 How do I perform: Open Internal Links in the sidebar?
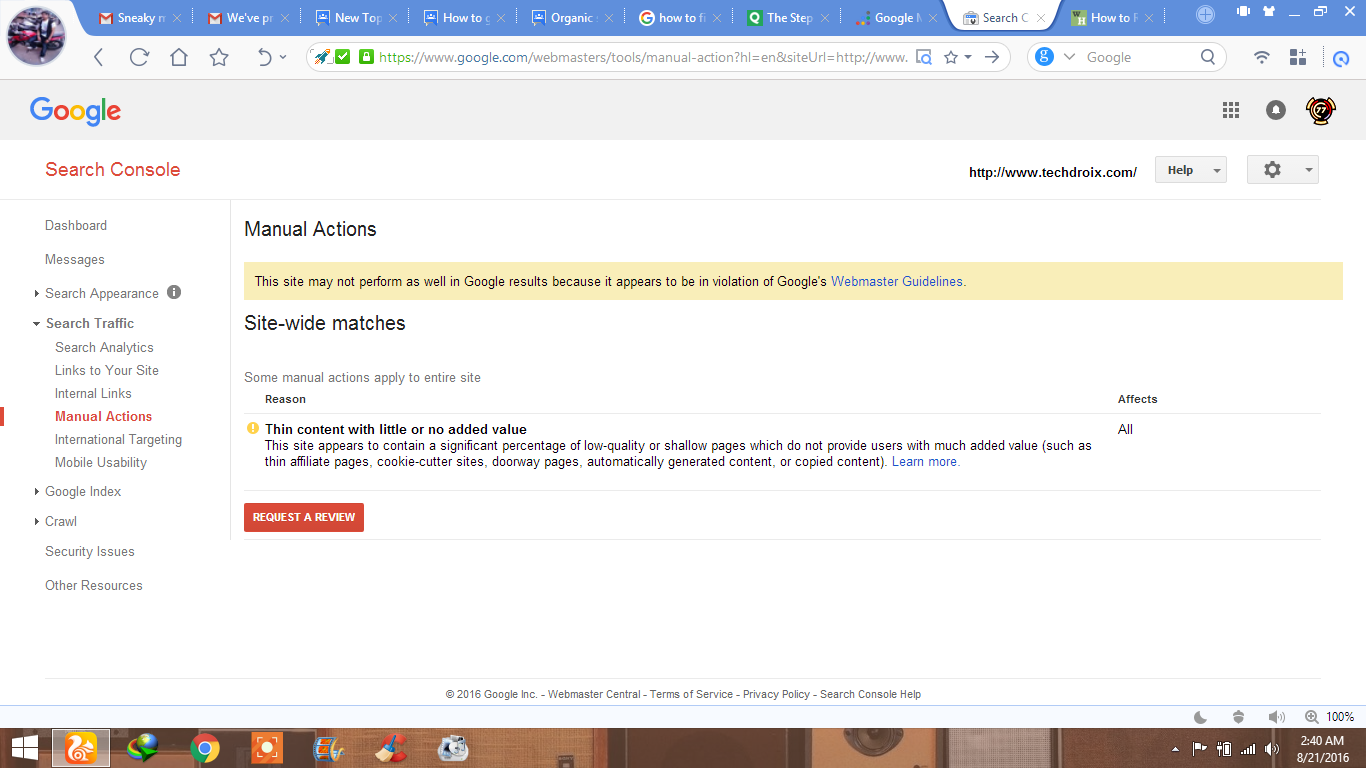click(x=94, y=393)
